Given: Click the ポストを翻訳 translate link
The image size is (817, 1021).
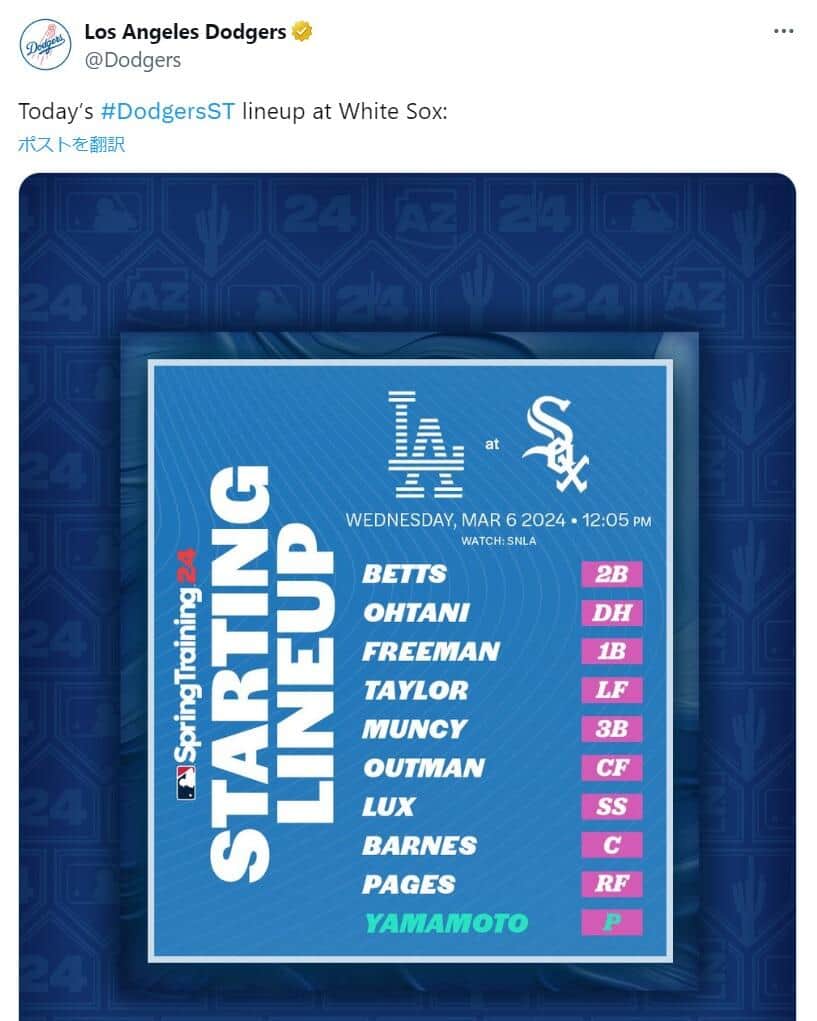Looking at the screenshot, I should coord(71,144).
